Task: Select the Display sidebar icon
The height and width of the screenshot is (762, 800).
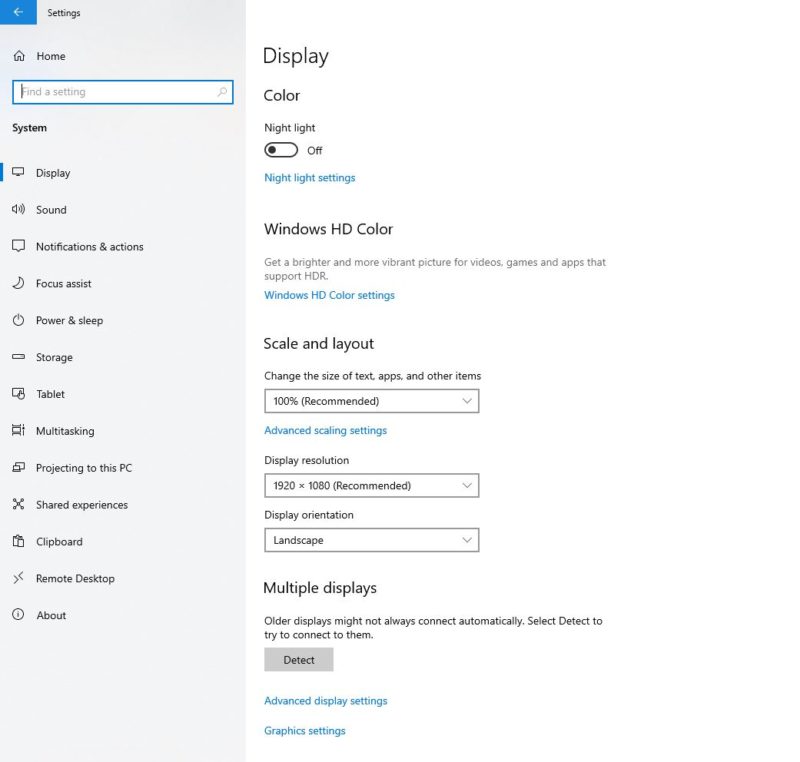Action: point(20,172)
